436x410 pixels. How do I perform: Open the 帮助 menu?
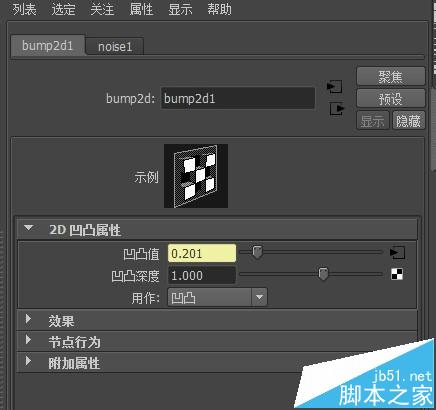tap(219, 9)
